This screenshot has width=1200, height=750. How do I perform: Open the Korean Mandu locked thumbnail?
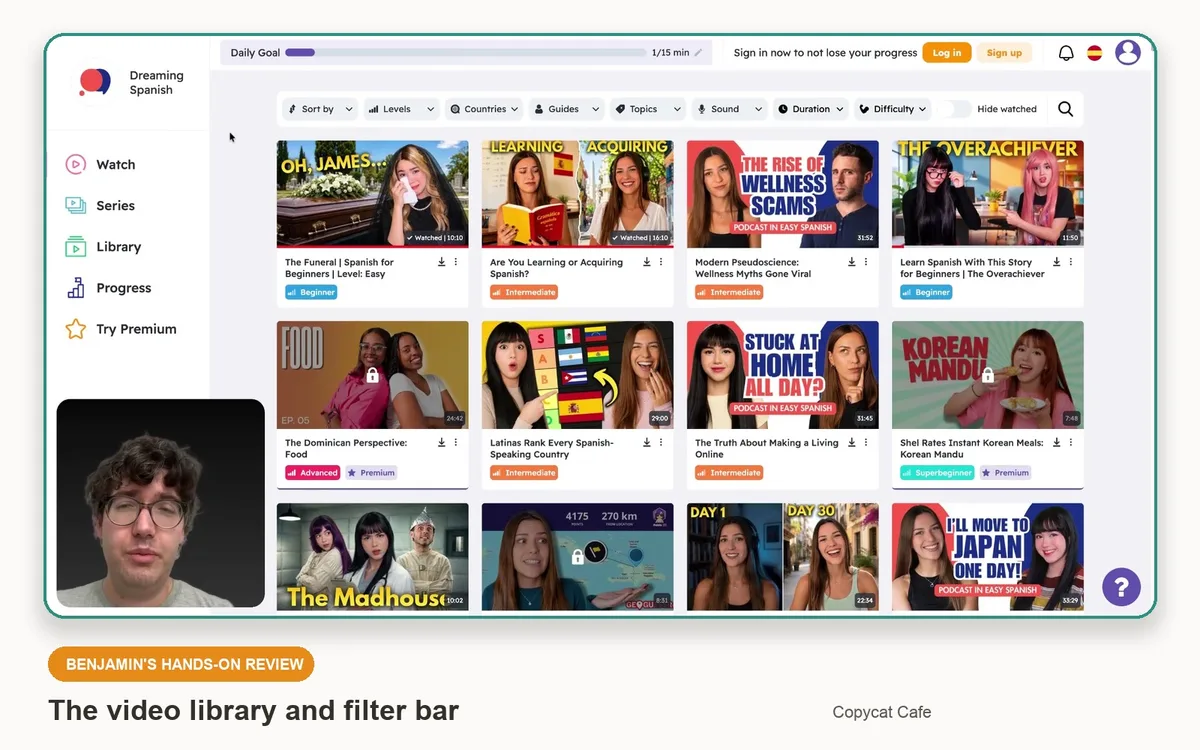click(x=988, y=375)
